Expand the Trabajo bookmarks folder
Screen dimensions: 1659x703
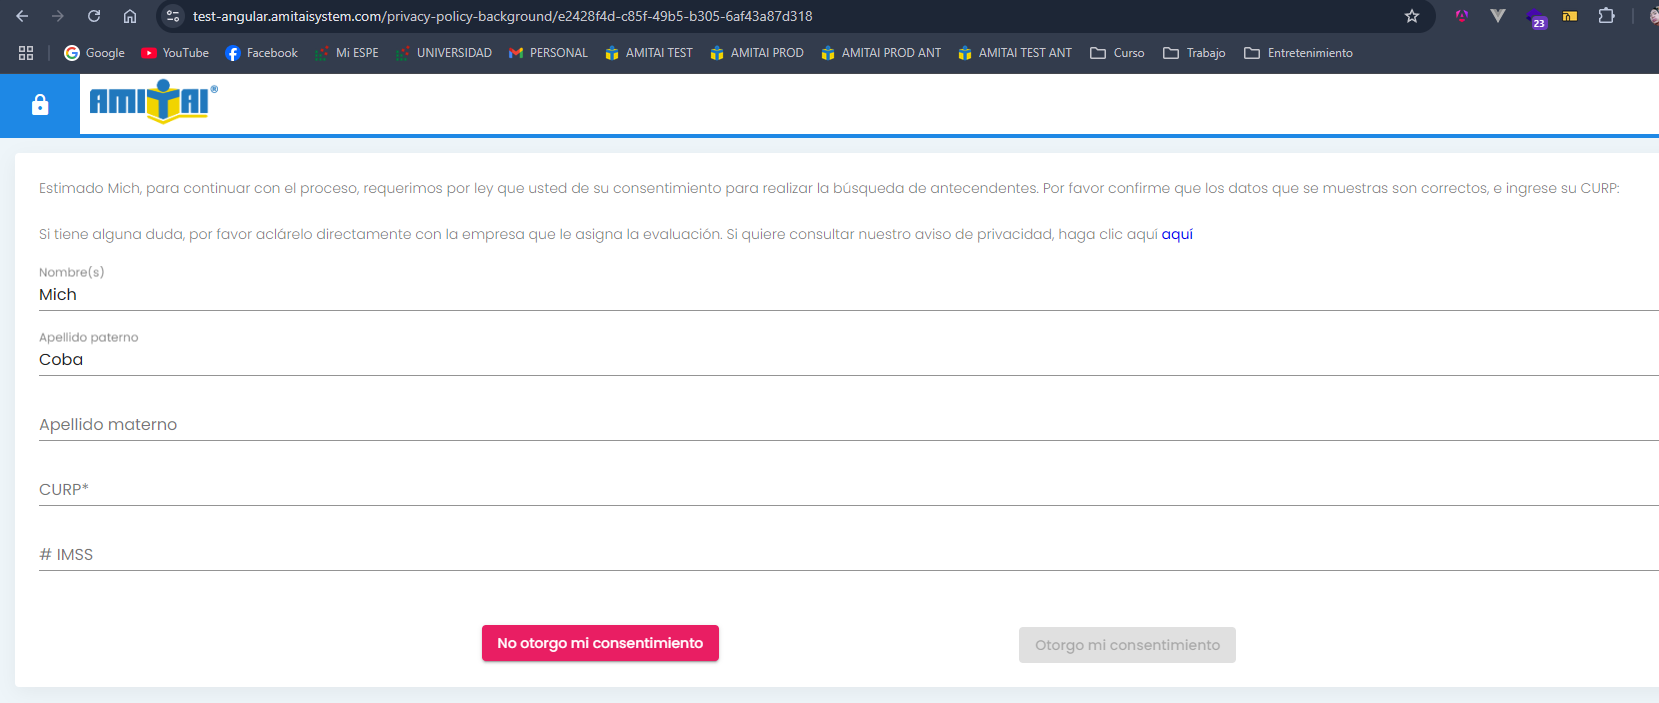tap(1194, 53)
